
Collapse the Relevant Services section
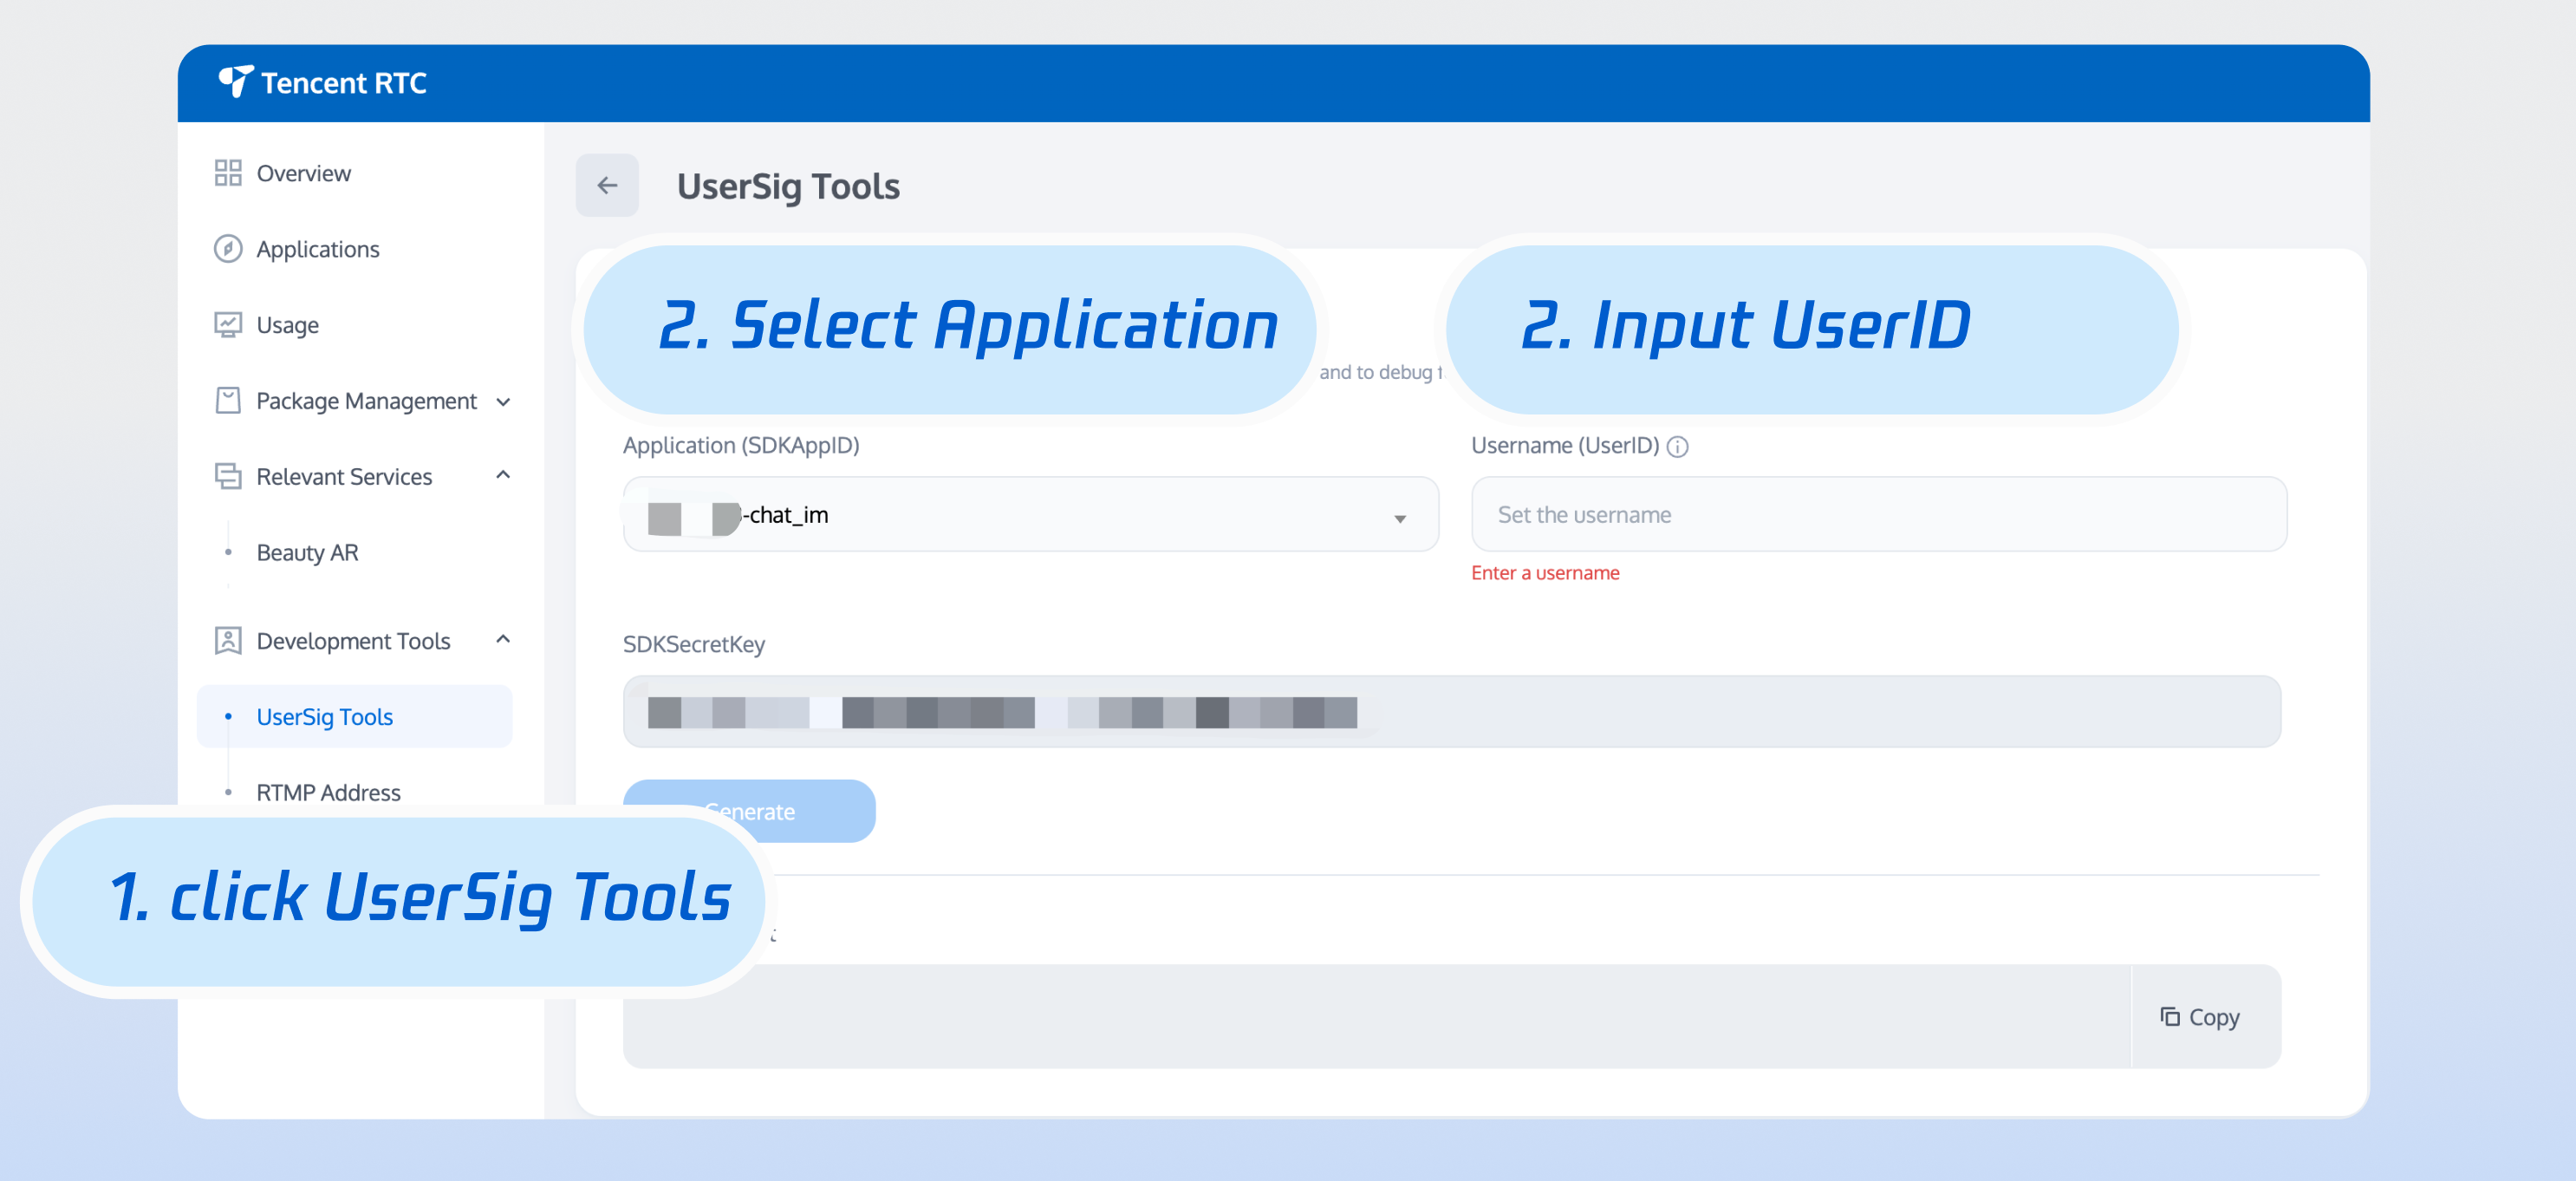[x=503, y=475]
